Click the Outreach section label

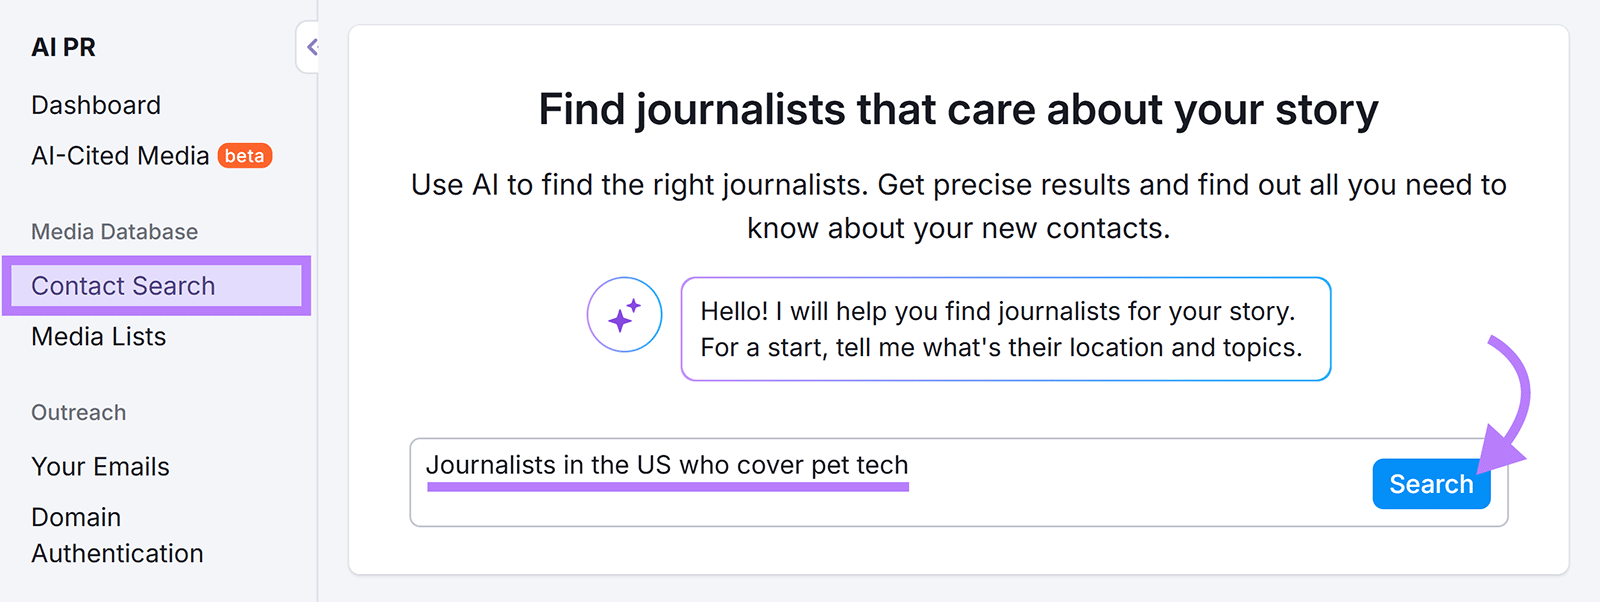78,412
